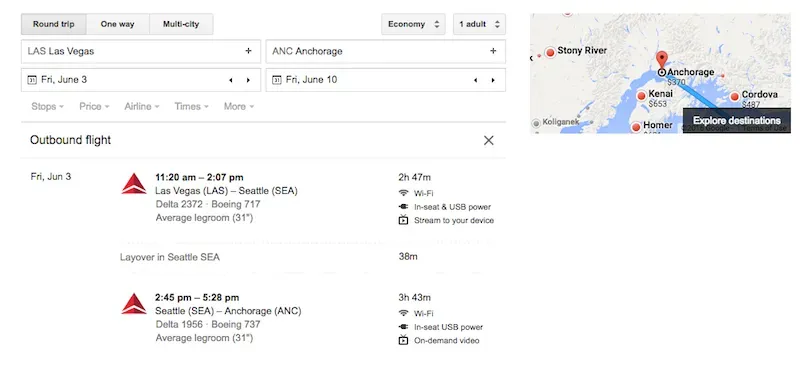Go to the previous departure date before June 3
Image resolution: width=800 pixels, height=371 pixels.
[231, 80]
